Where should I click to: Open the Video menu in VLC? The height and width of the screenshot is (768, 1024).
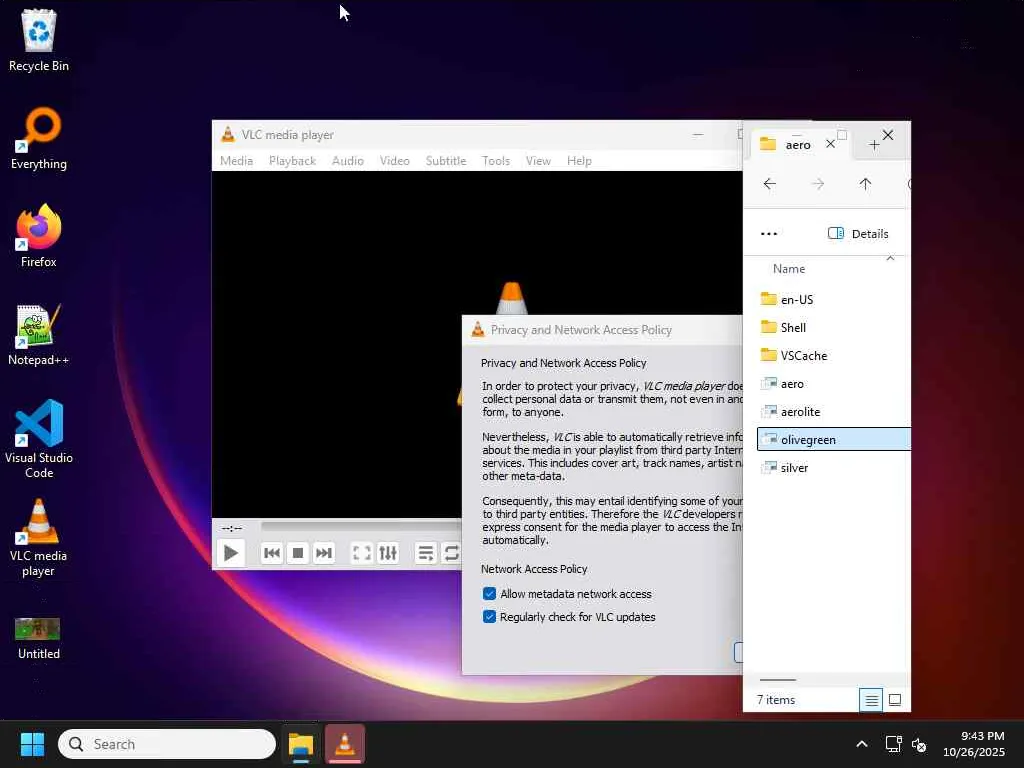394,161
